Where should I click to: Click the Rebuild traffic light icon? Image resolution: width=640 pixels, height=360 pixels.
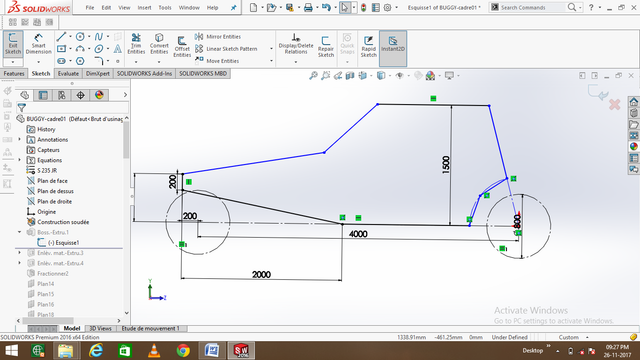[363, 7]
